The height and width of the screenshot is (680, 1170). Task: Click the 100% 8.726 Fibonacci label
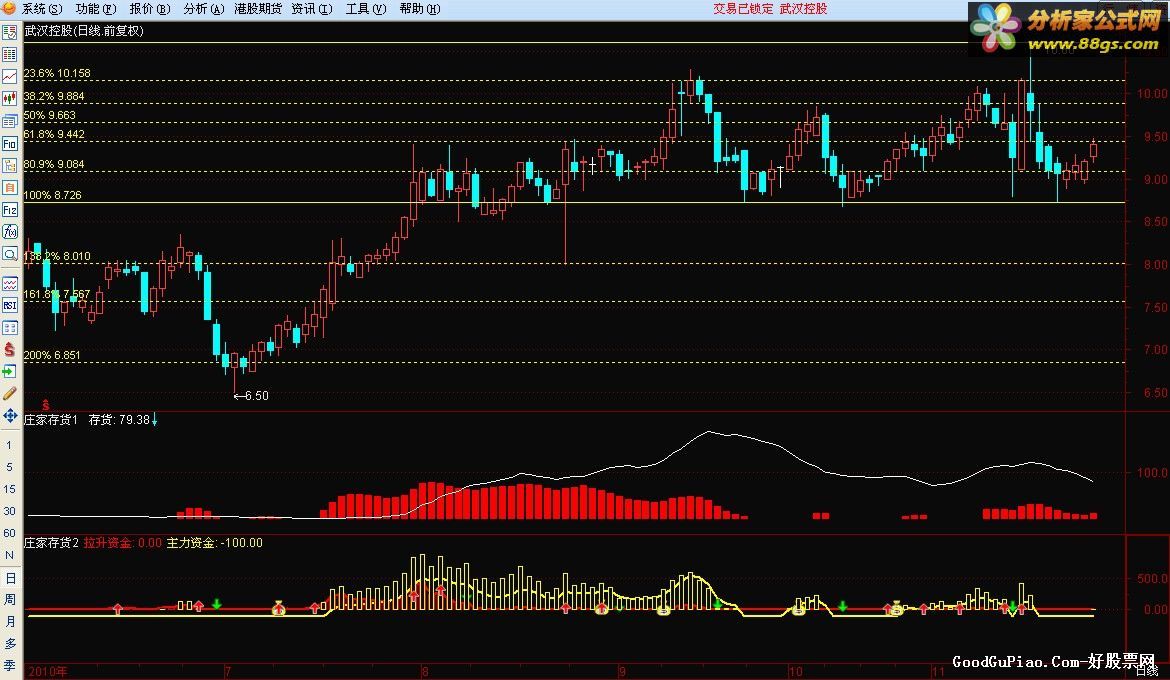pyautogui.click(x=52, y=195)
